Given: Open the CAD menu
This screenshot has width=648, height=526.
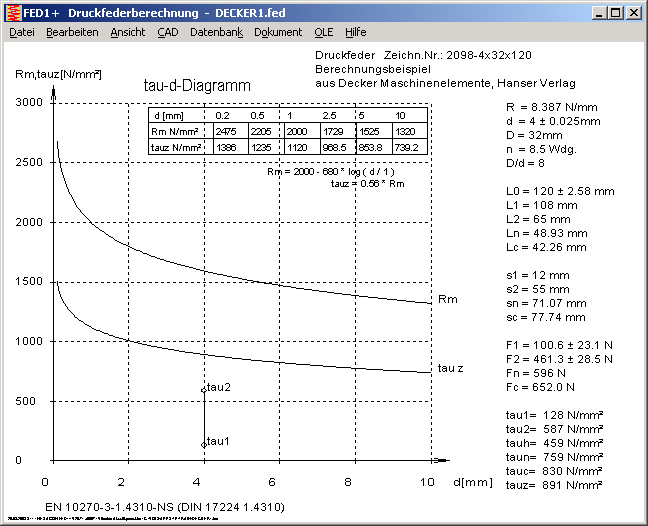Looking at the screenshot, I should coord(168,32).
